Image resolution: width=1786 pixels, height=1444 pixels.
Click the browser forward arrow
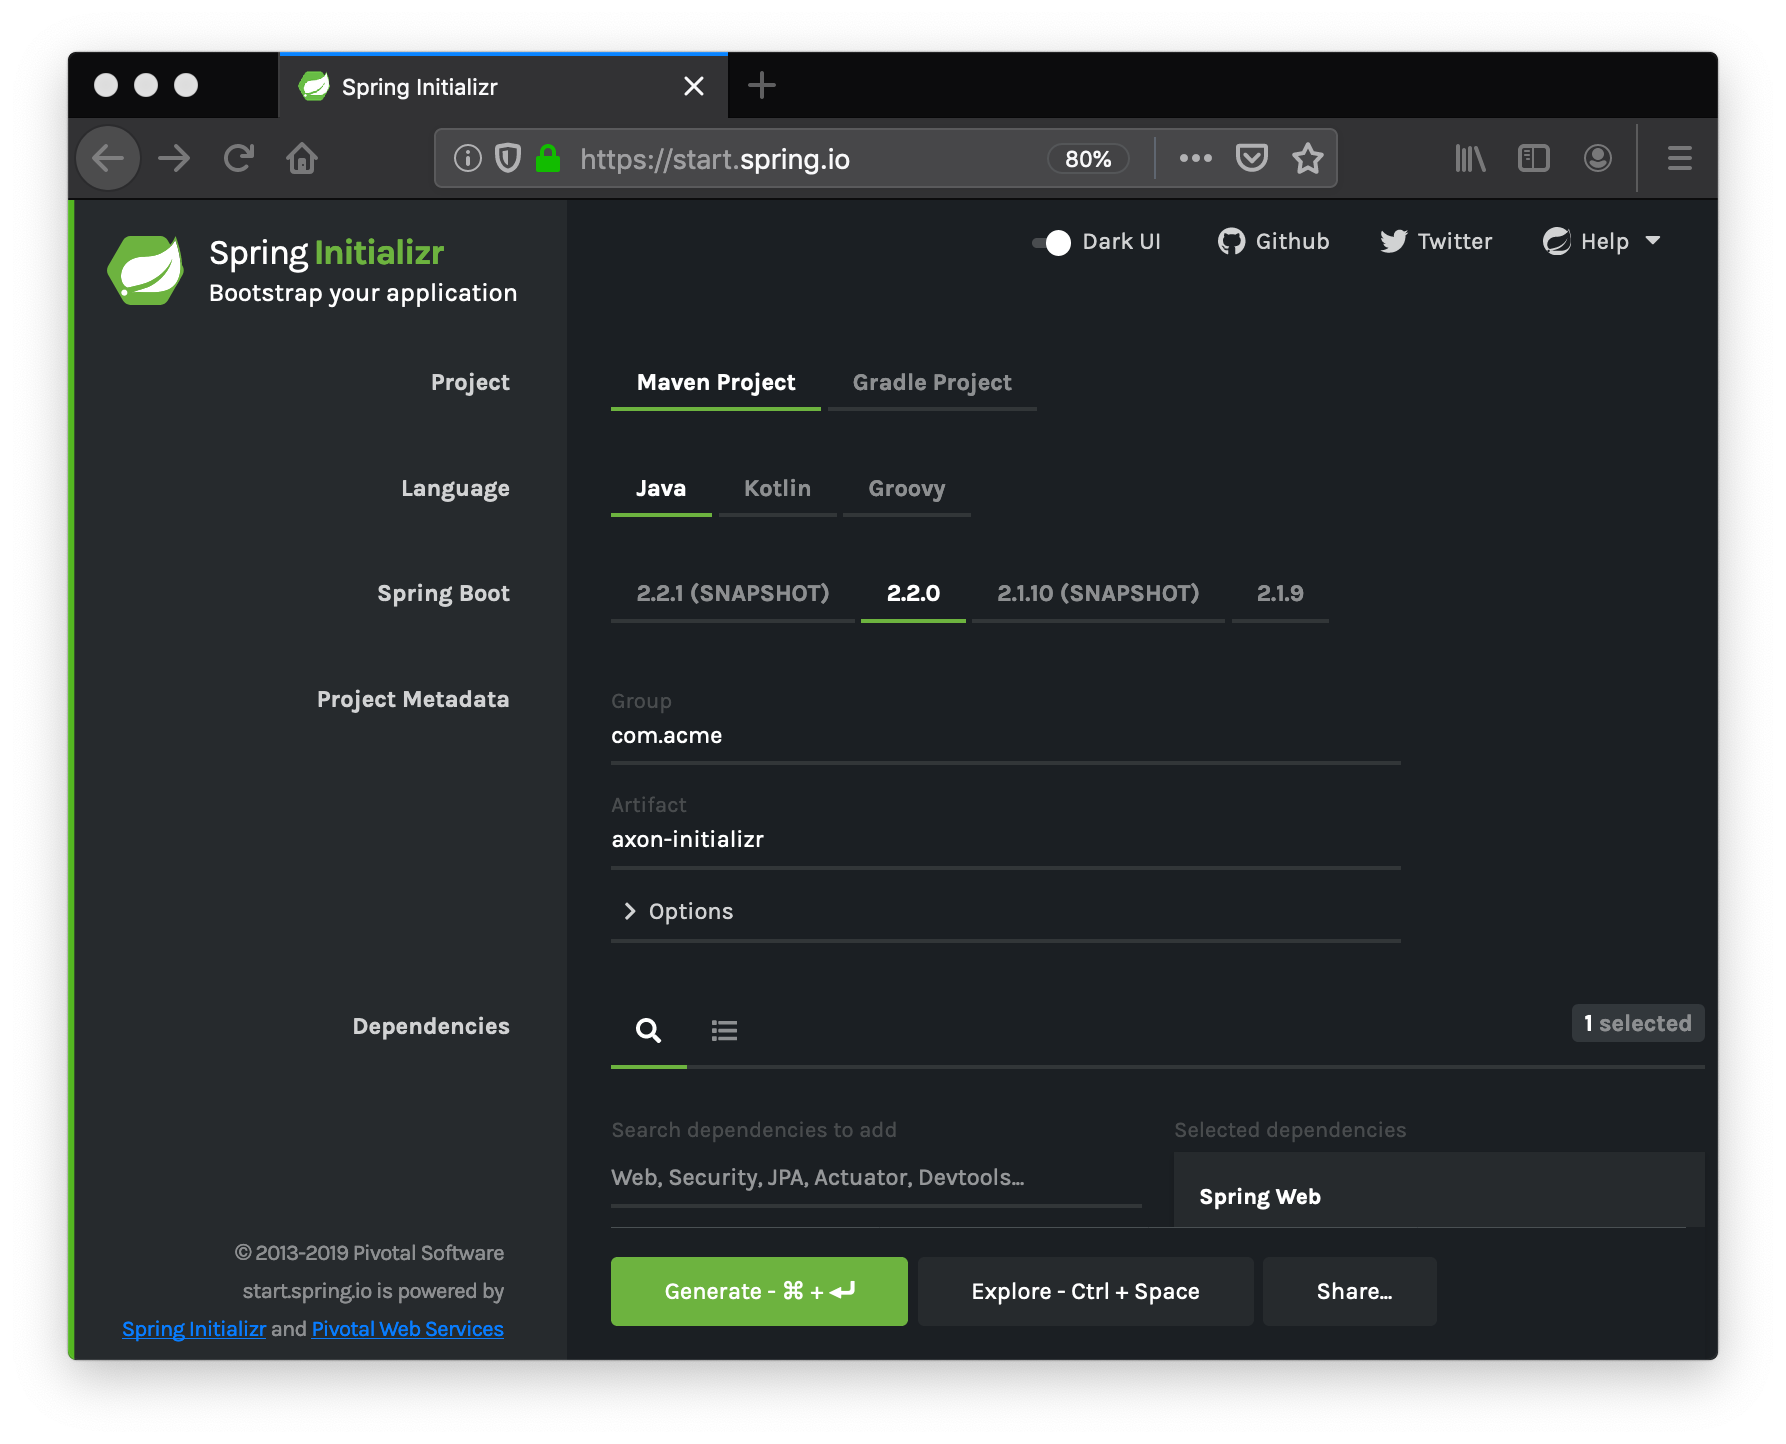[174, 158]
